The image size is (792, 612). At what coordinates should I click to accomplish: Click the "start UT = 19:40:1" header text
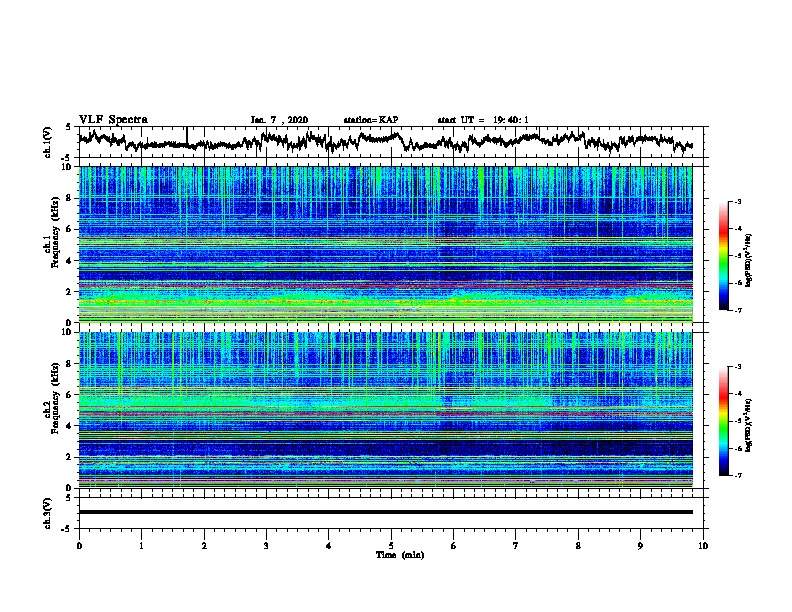pos(483,120)
